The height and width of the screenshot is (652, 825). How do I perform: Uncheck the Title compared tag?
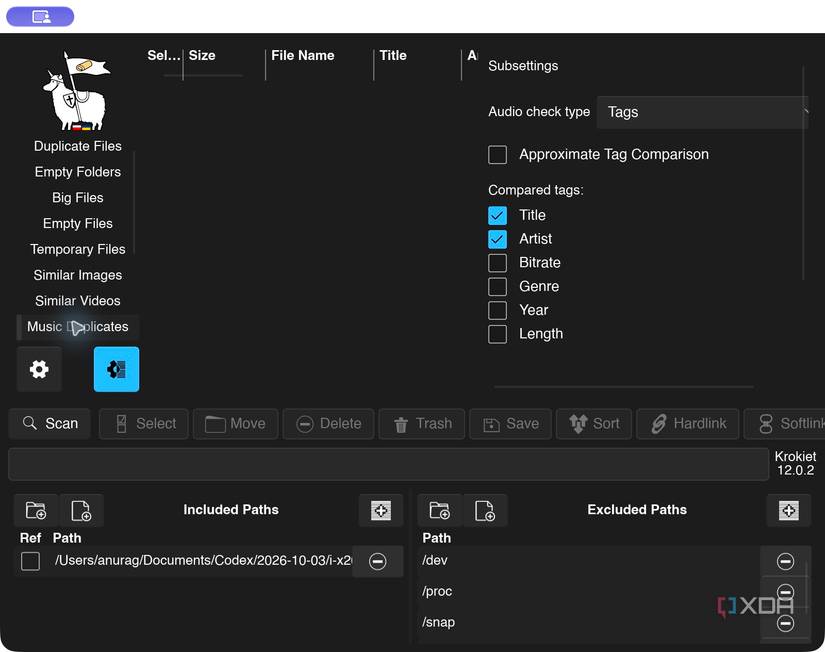[x=498, y=215]
